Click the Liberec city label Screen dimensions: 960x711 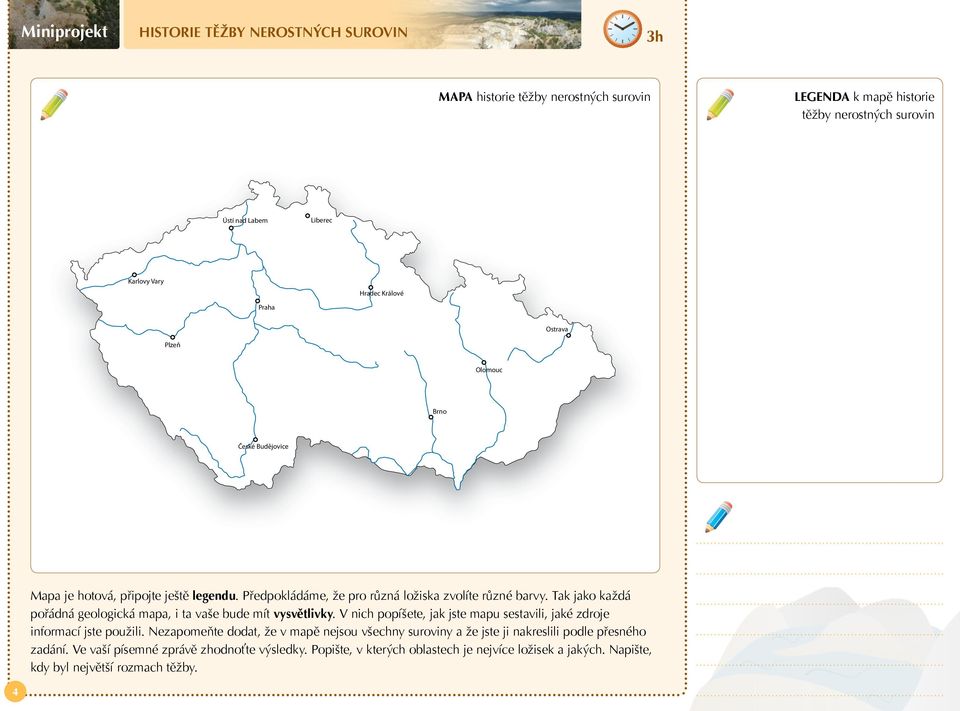point(321,220)
